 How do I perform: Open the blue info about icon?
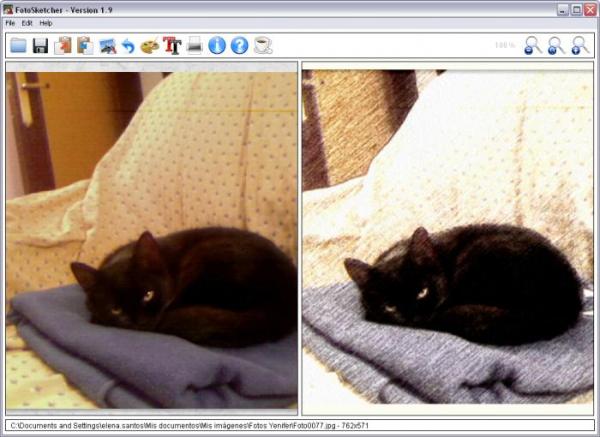[217, 45]
